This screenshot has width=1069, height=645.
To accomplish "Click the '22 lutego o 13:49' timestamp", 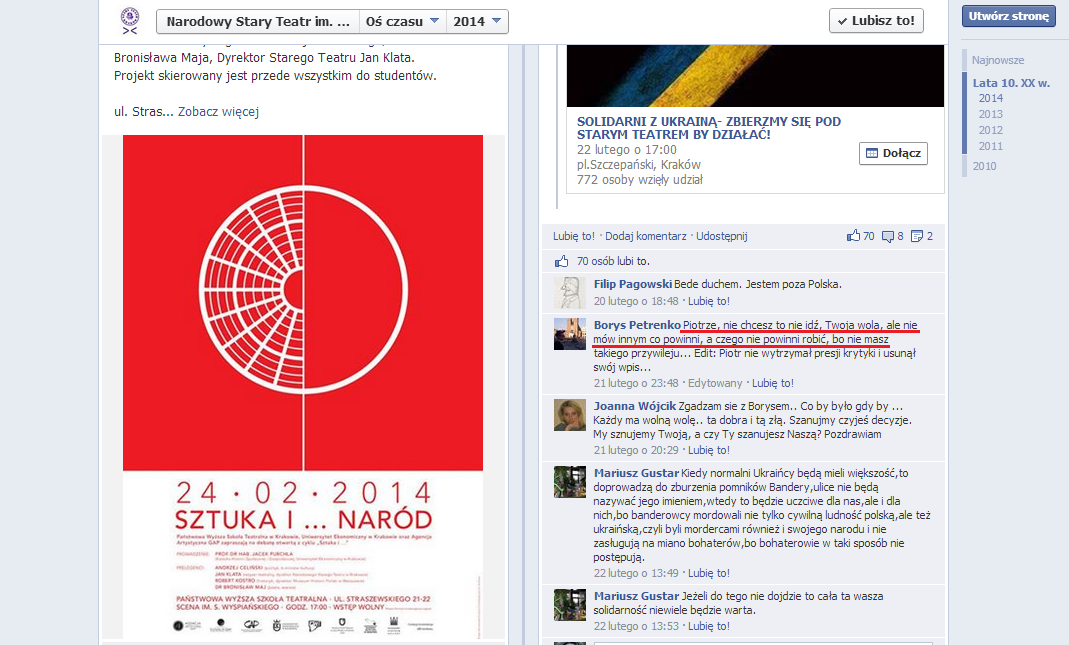I will (636, 573).
